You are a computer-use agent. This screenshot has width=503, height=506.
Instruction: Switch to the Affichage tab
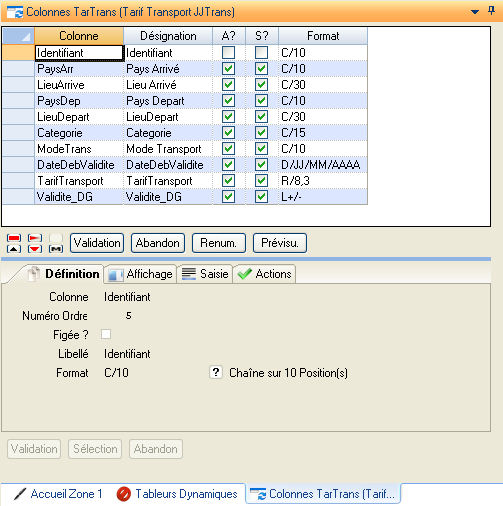[x=140, y=274]
